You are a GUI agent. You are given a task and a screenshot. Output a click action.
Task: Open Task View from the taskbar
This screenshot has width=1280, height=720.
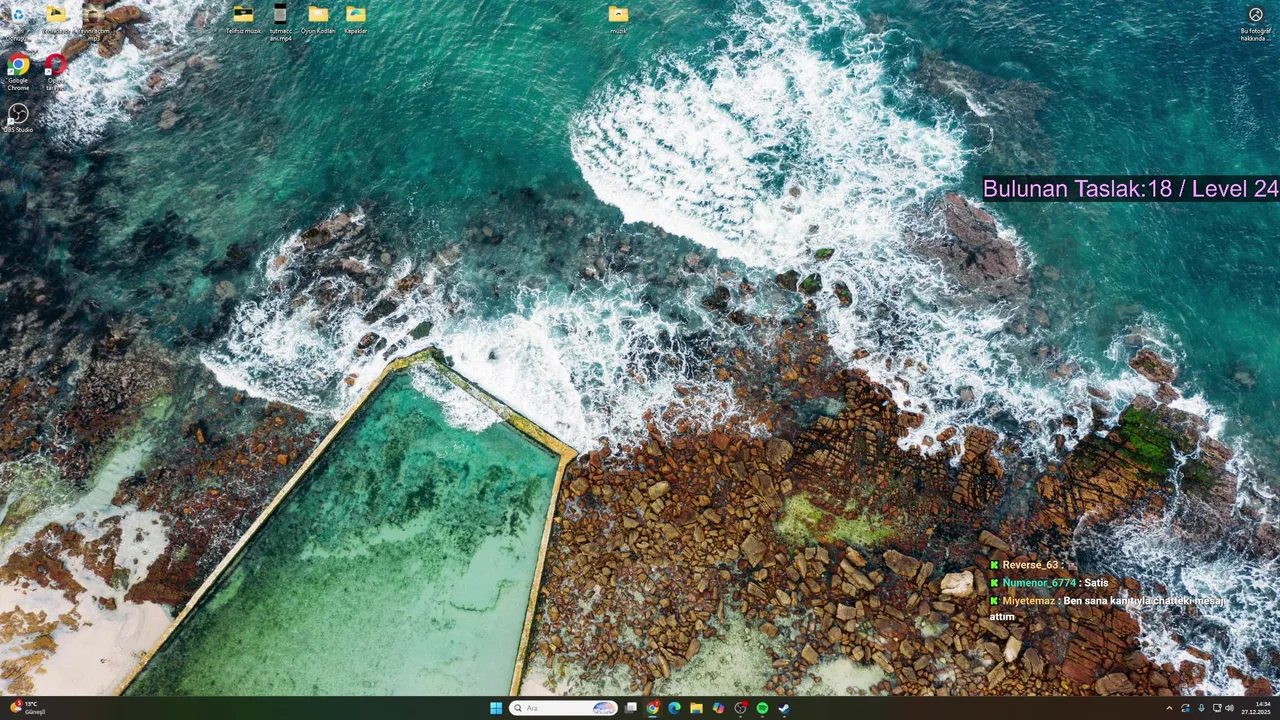(x=631, y=708)
